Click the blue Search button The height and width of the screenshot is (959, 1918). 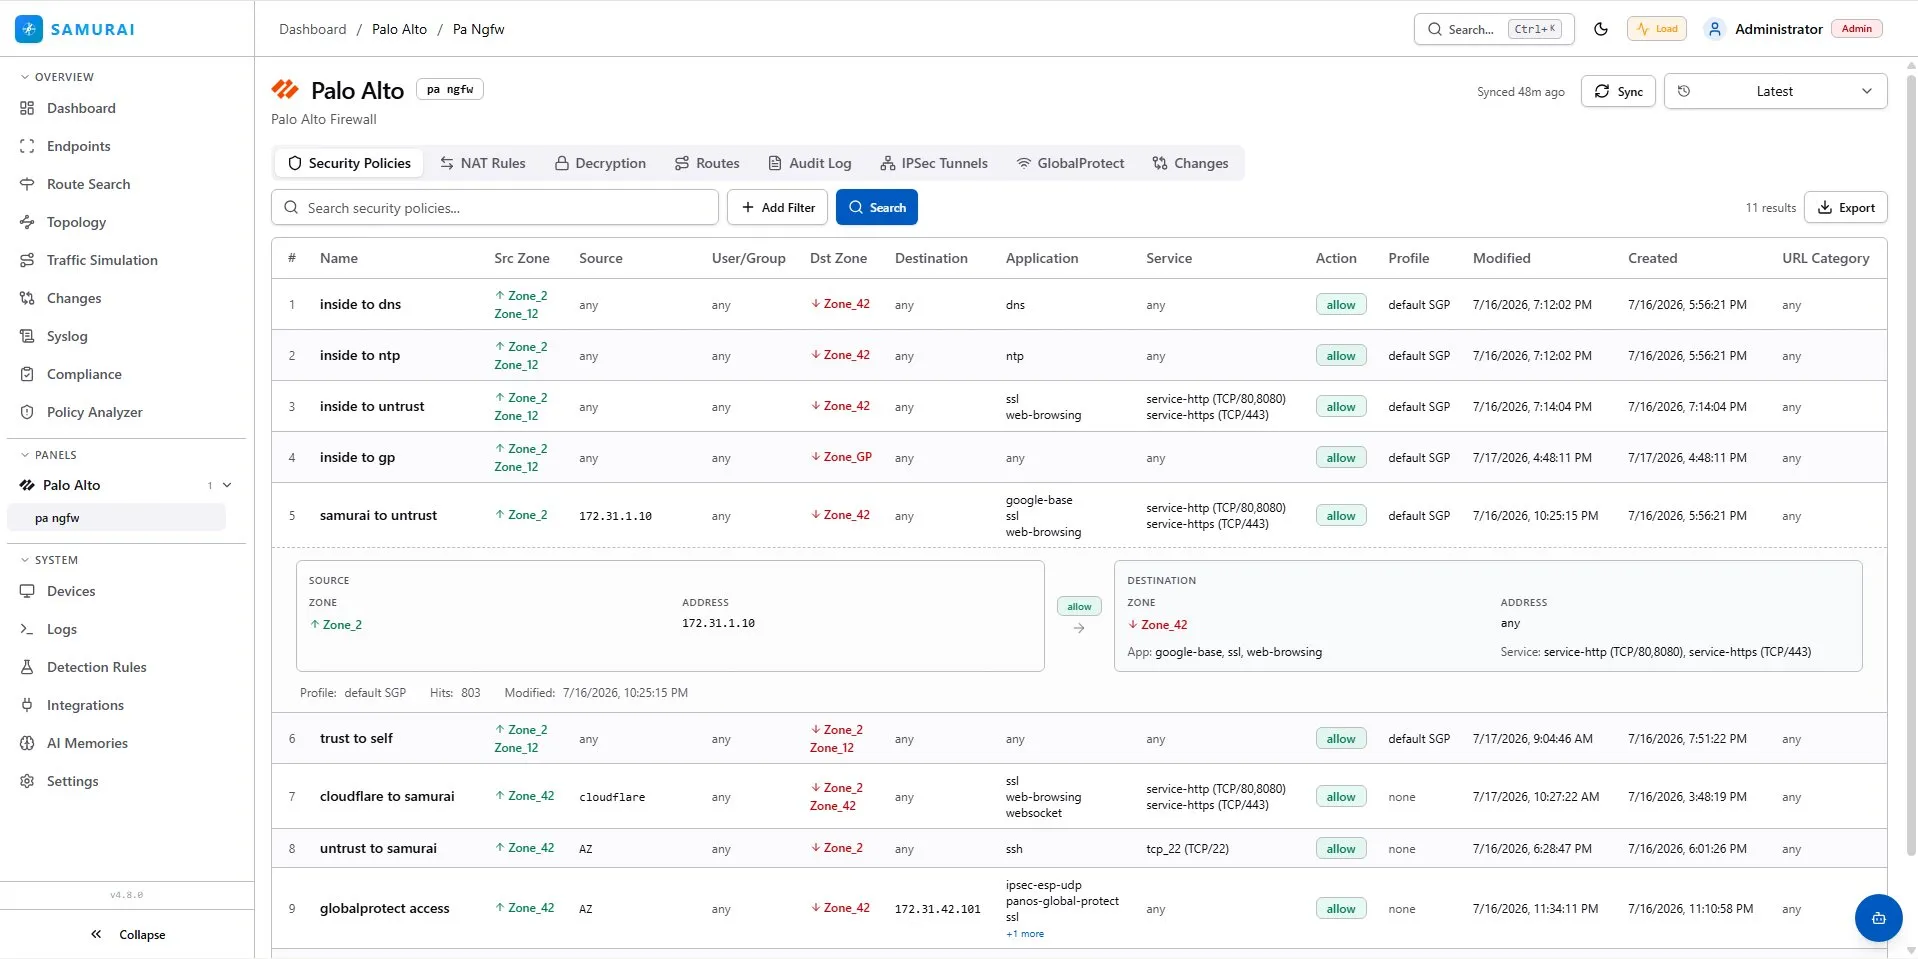[877, 207]
